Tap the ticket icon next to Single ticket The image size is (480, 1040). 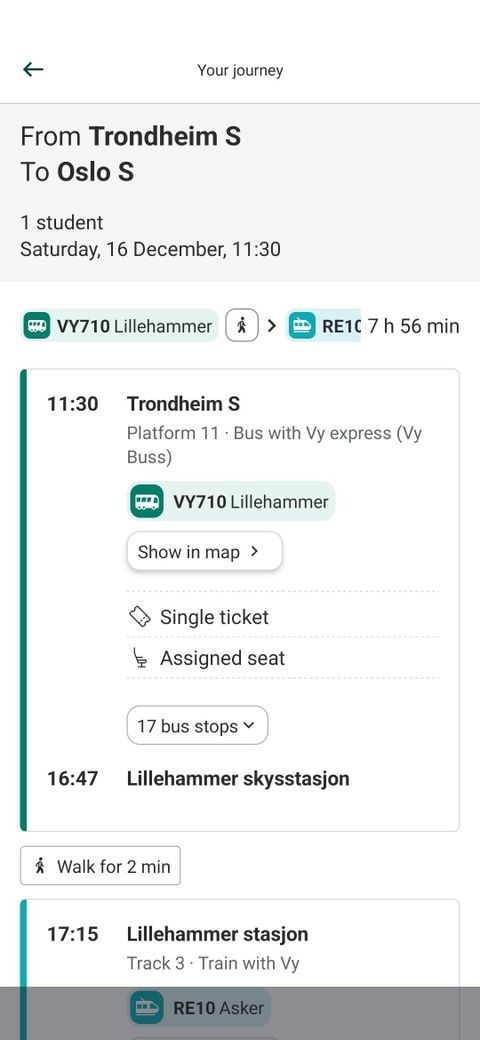click(139, 617)
